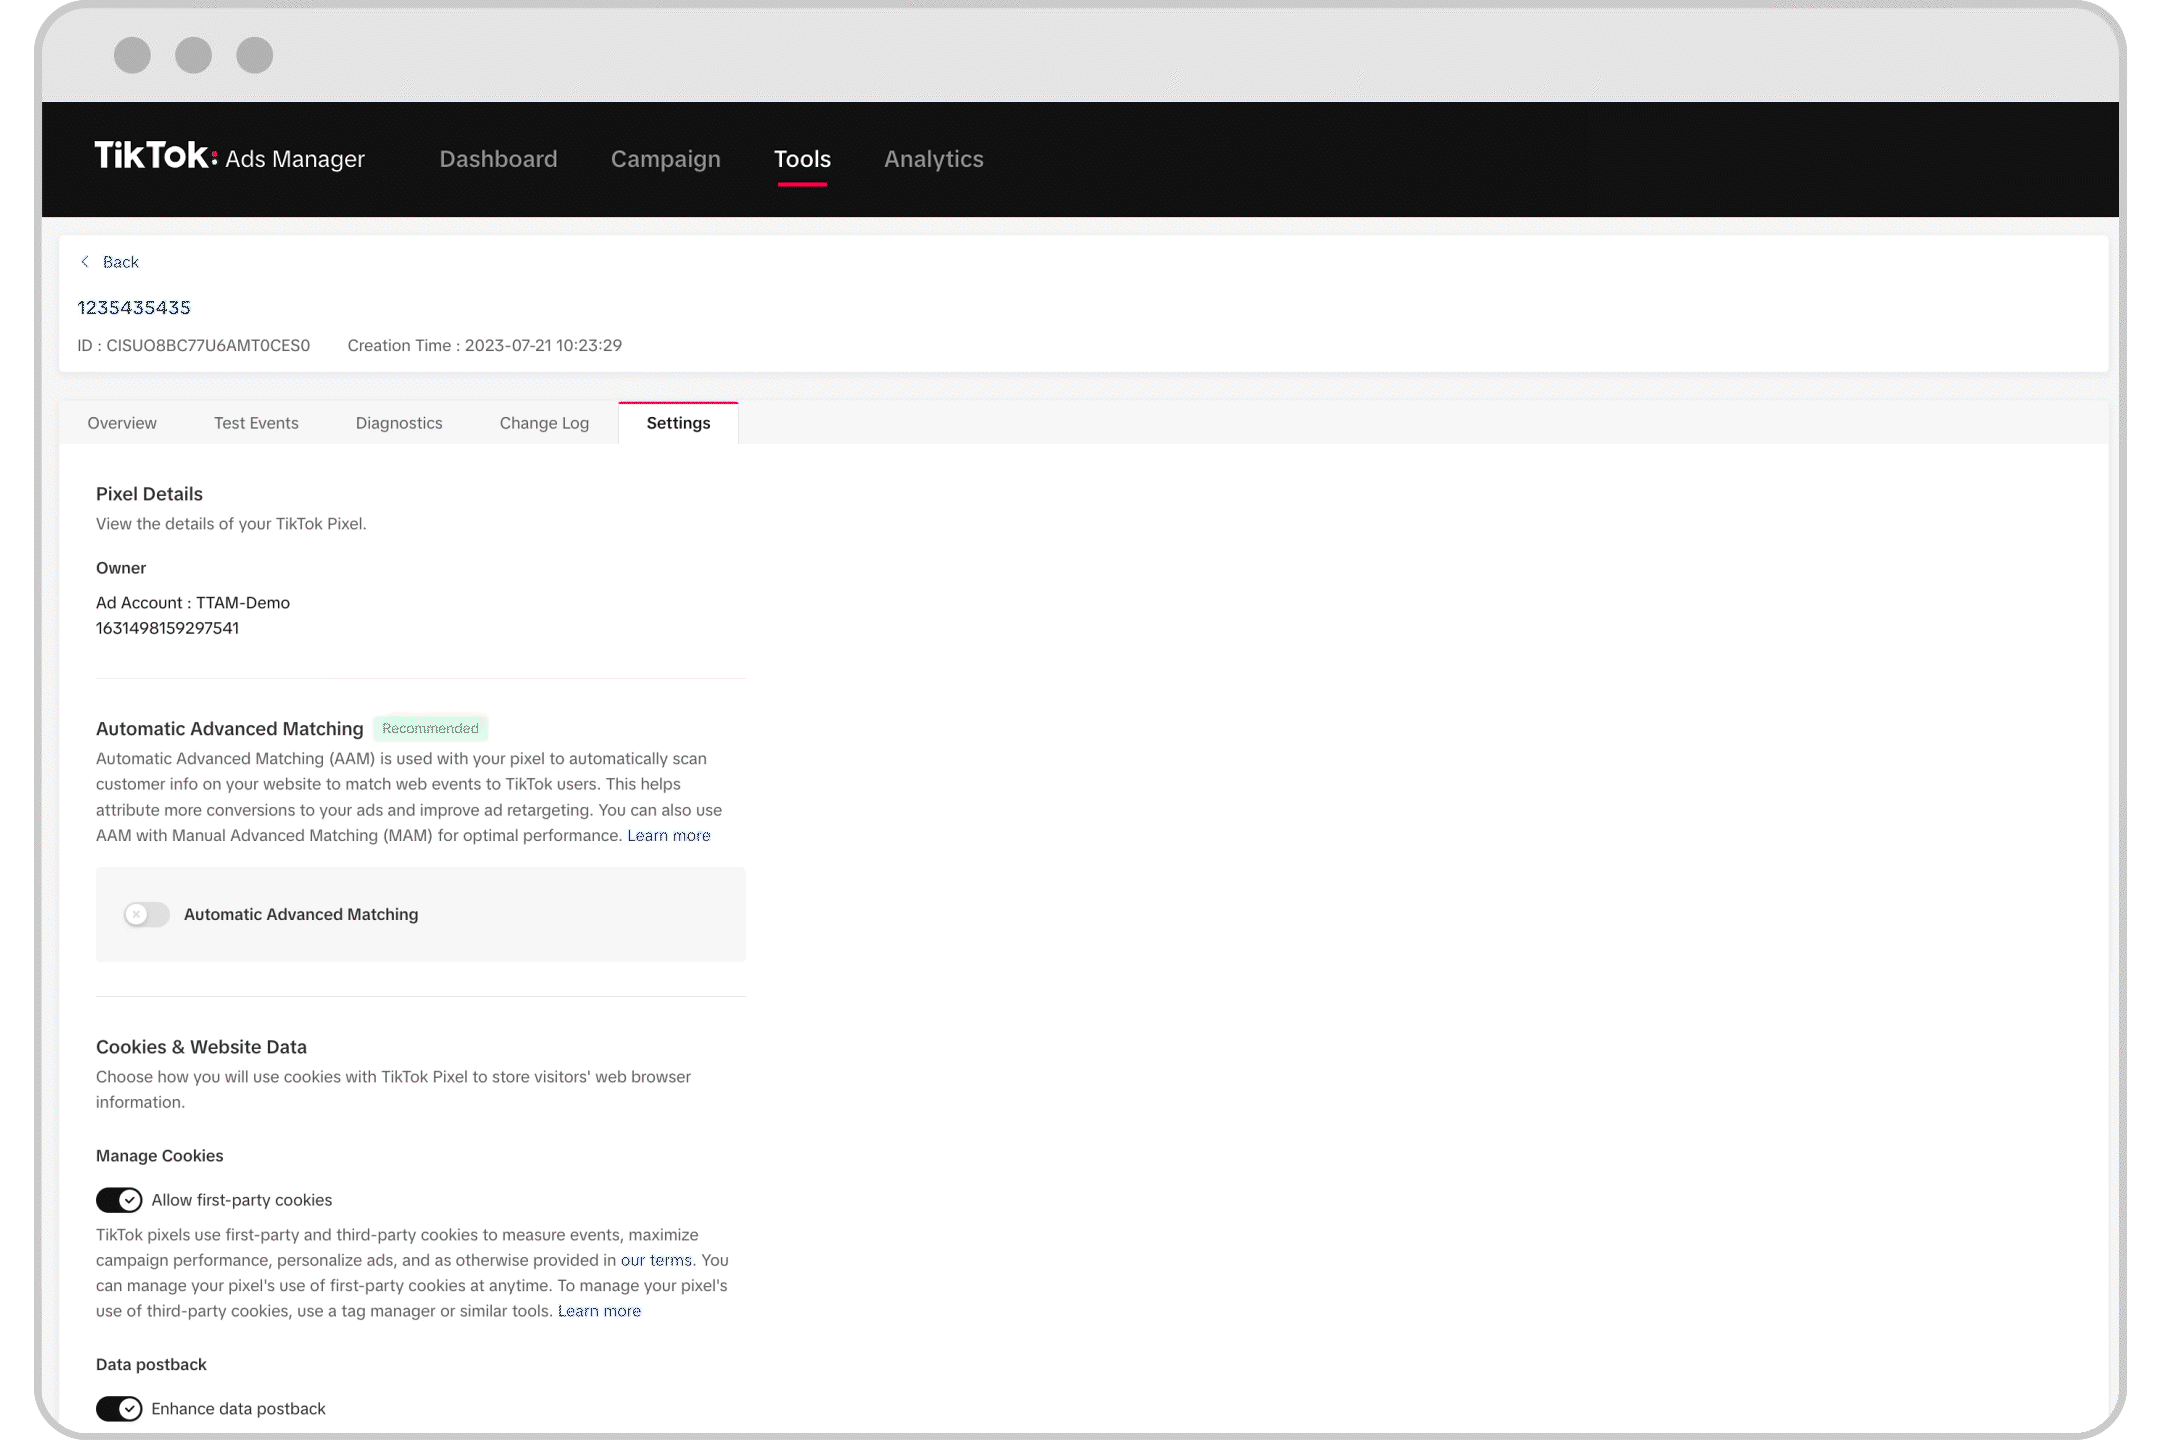2160x1440 pixels.
Task: Click Learn more link for cookies
Action: pos(598,1310)
